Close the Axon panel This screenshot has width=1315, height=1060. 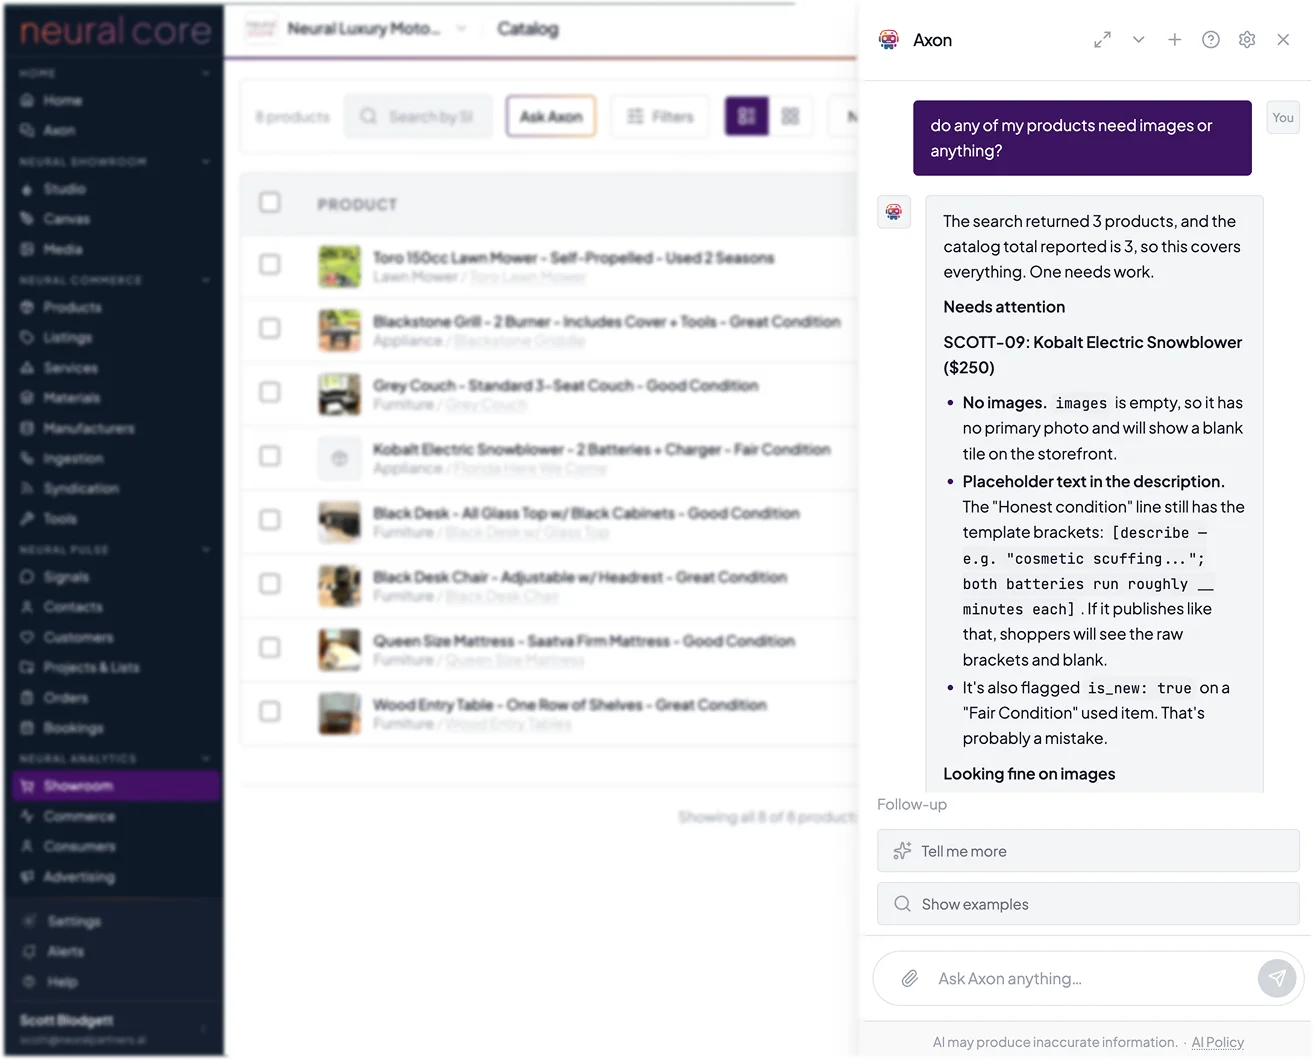pos(1283,40)
